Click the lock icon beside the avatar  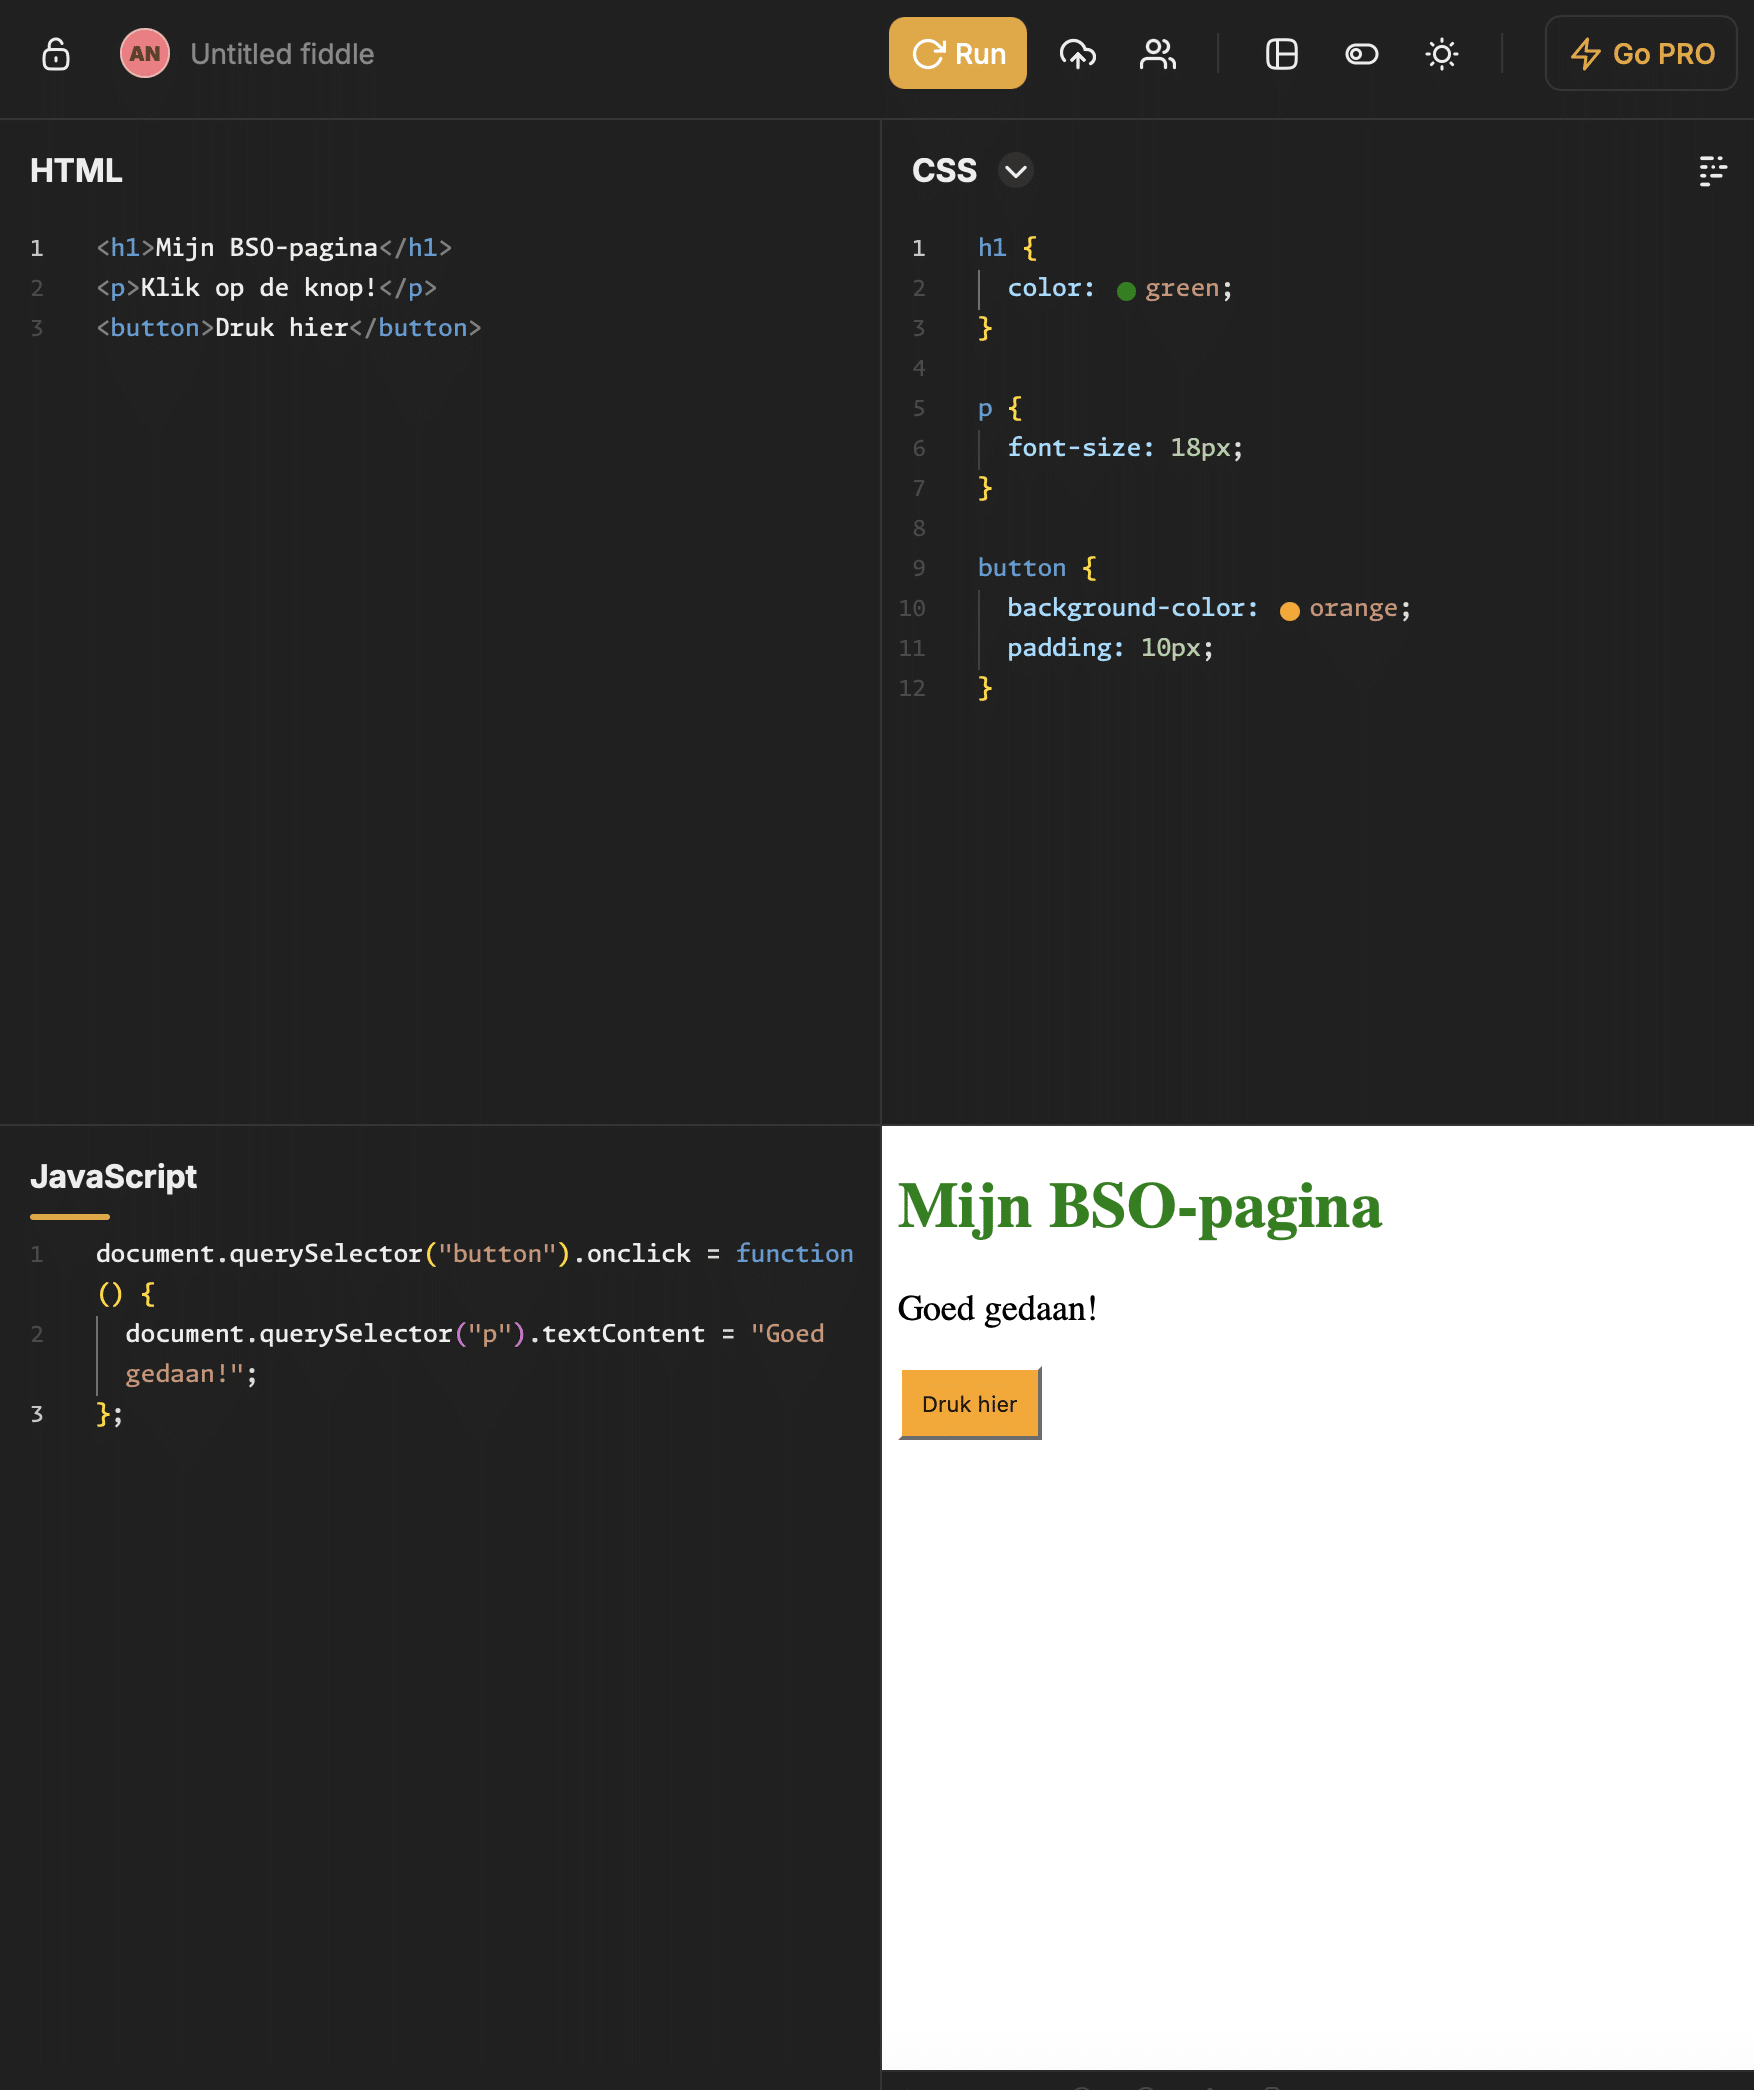point(56,54)
